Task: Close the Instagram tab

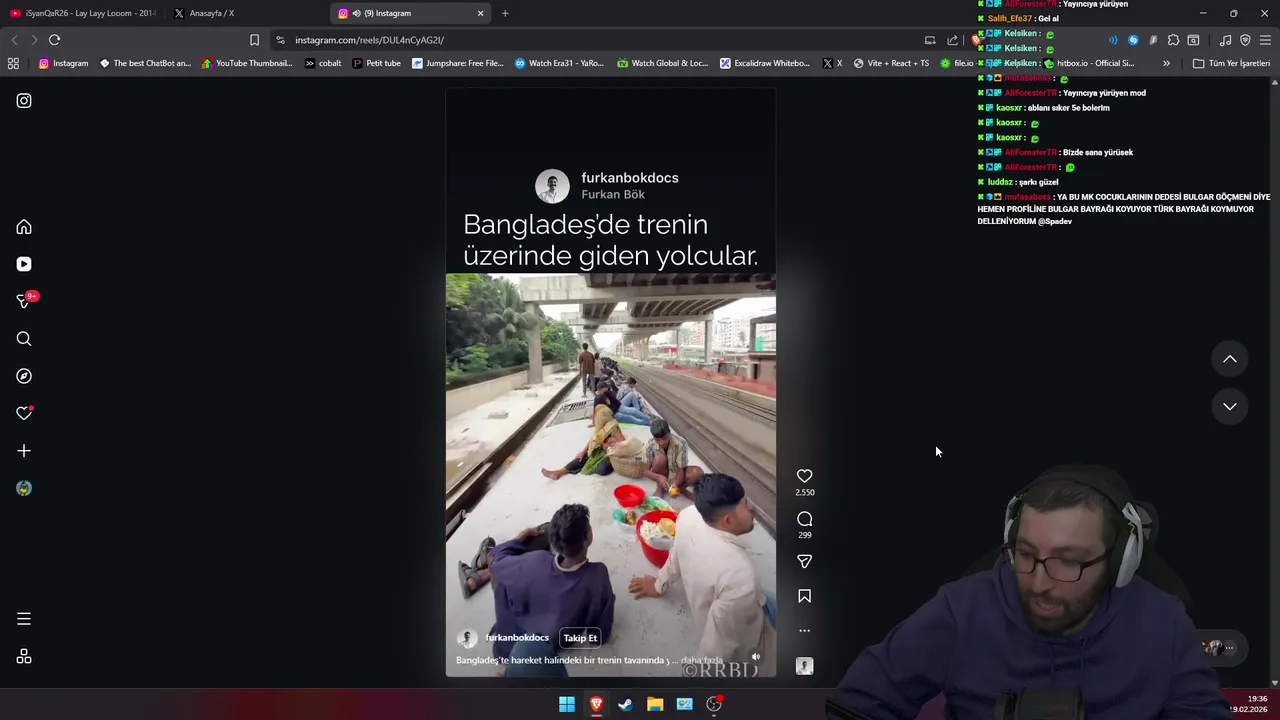Action: (481, 13)
